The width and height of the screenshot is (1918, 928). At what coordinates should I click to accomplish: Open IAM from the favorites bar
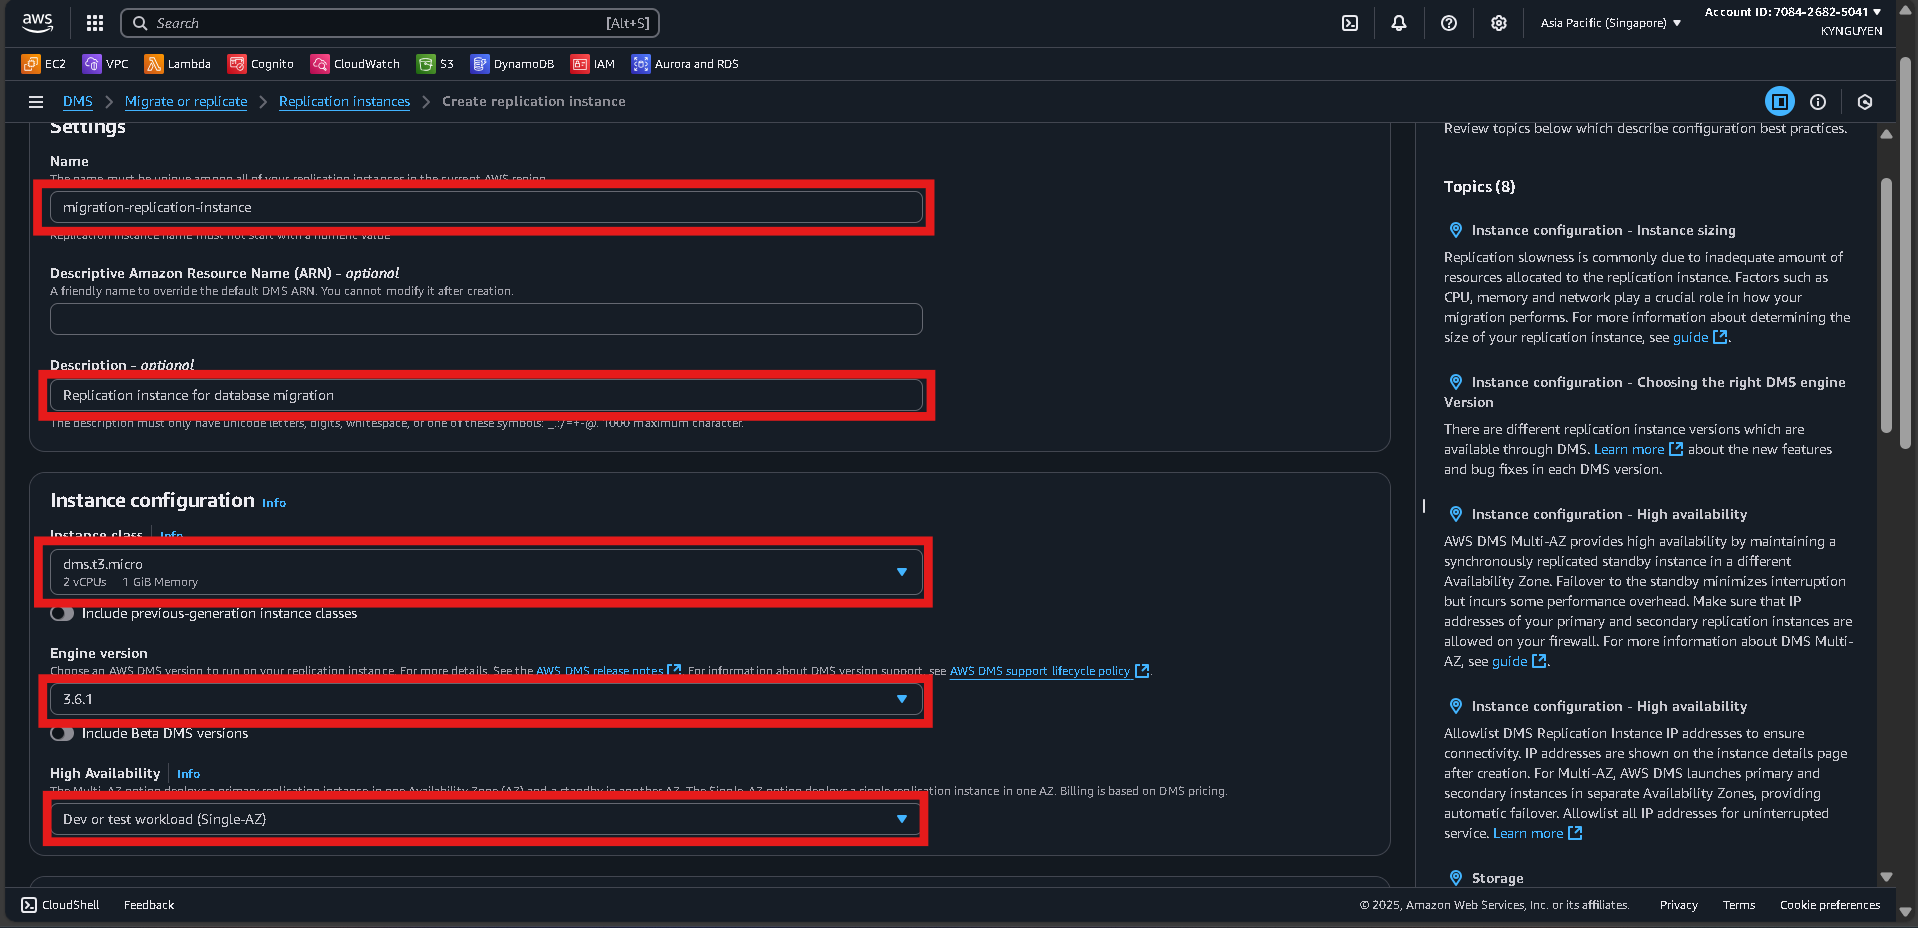[592, 63]
